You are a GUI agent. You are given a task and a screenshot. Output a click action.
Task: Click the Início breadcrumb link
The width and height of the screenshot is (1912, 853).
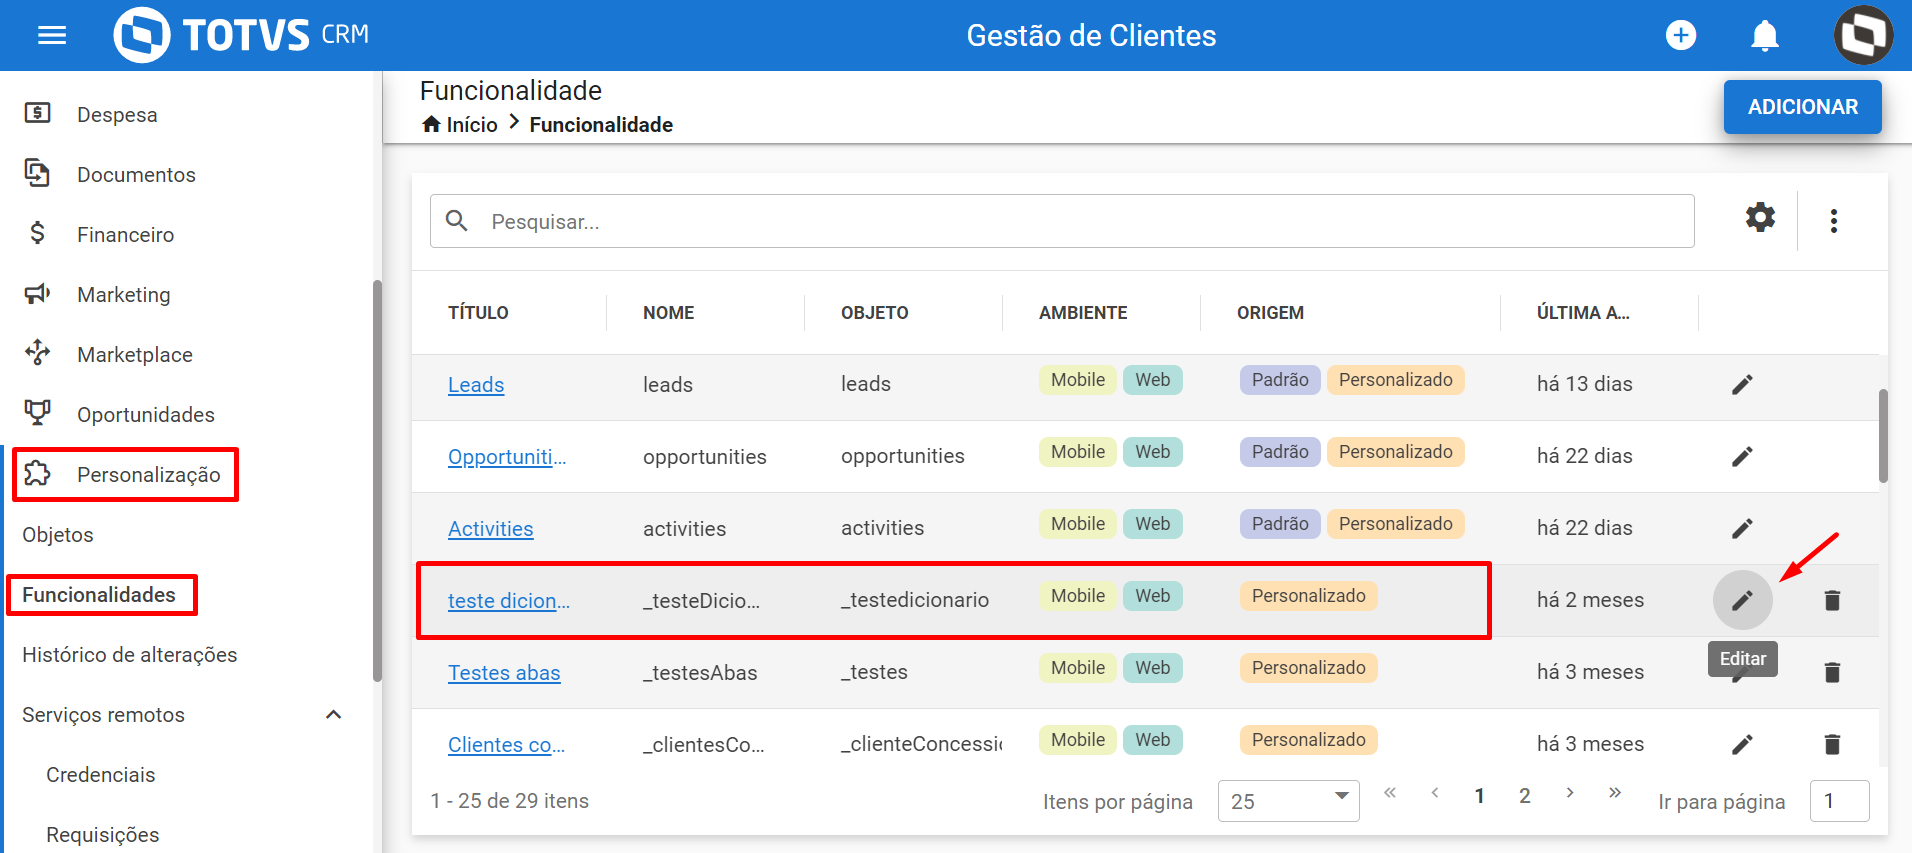[472, 124]
